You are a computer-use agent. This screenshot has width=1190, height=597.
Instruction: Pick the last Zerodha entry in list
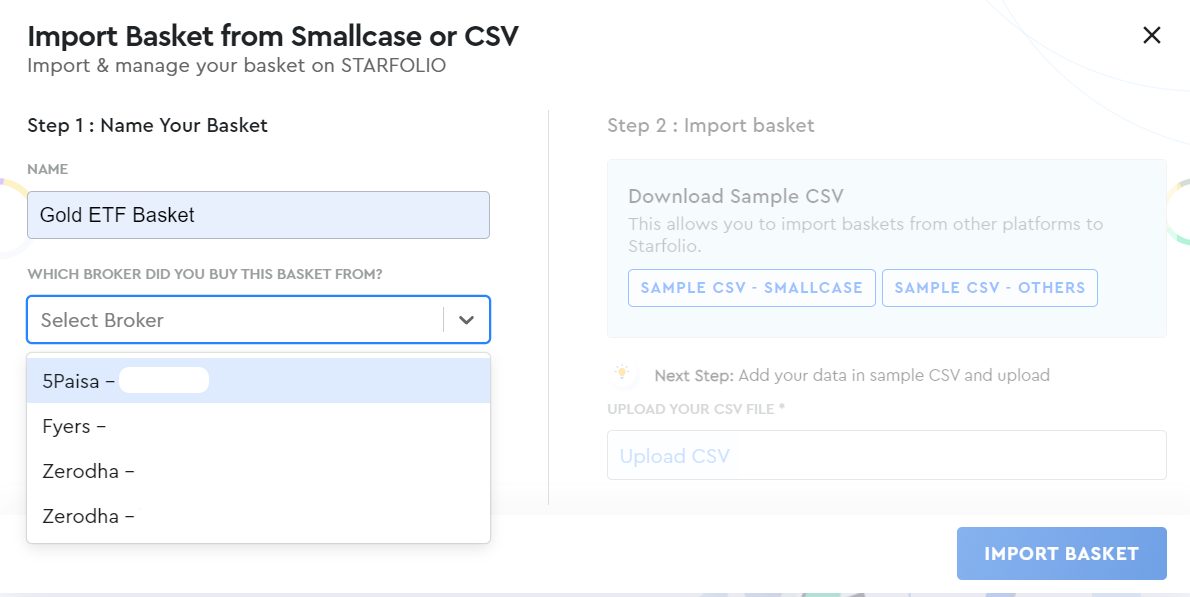tap(258, 517)
